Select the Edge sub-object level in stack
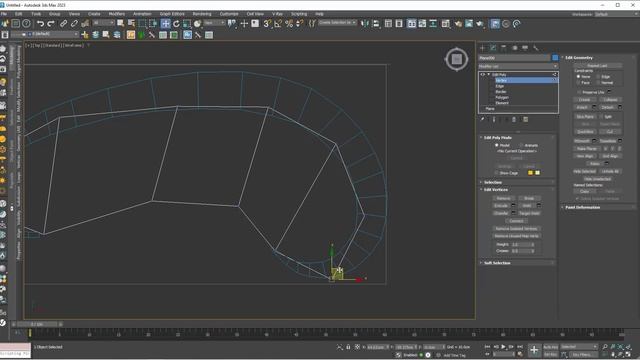 (x=500, y=86)
